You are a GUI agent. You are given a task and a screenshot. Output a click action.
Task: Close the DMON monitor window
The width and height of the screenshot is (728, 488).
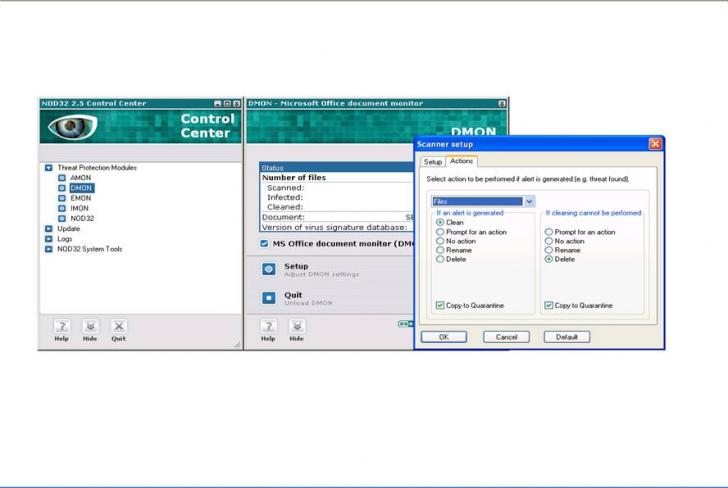(502, 104)
